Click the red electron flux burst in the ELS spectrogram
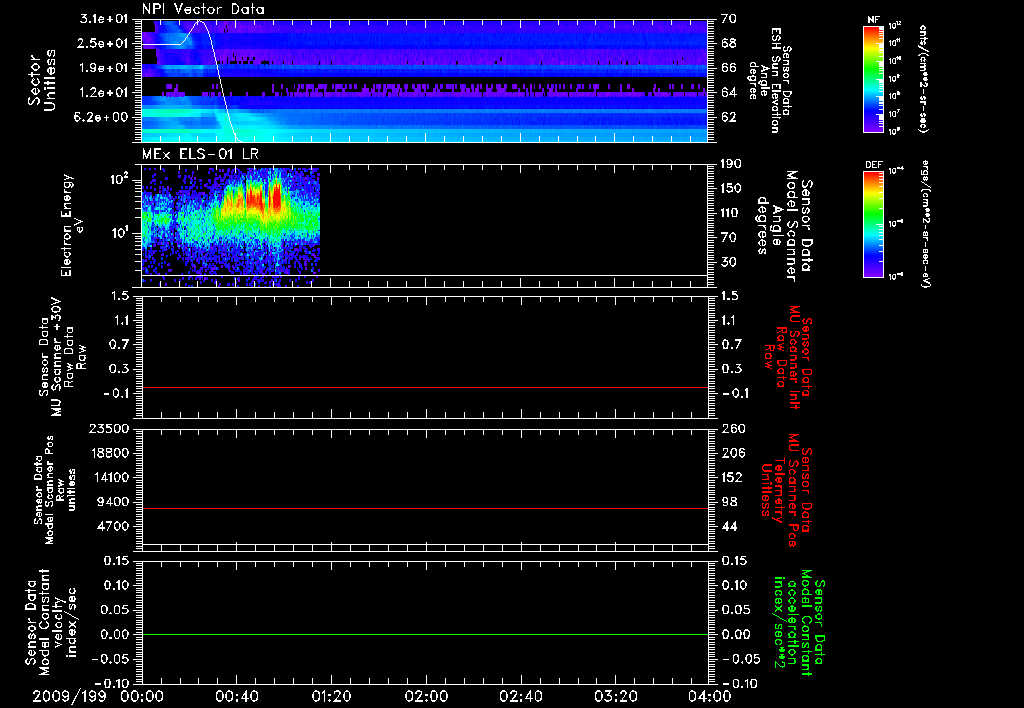 click(261, 198)
